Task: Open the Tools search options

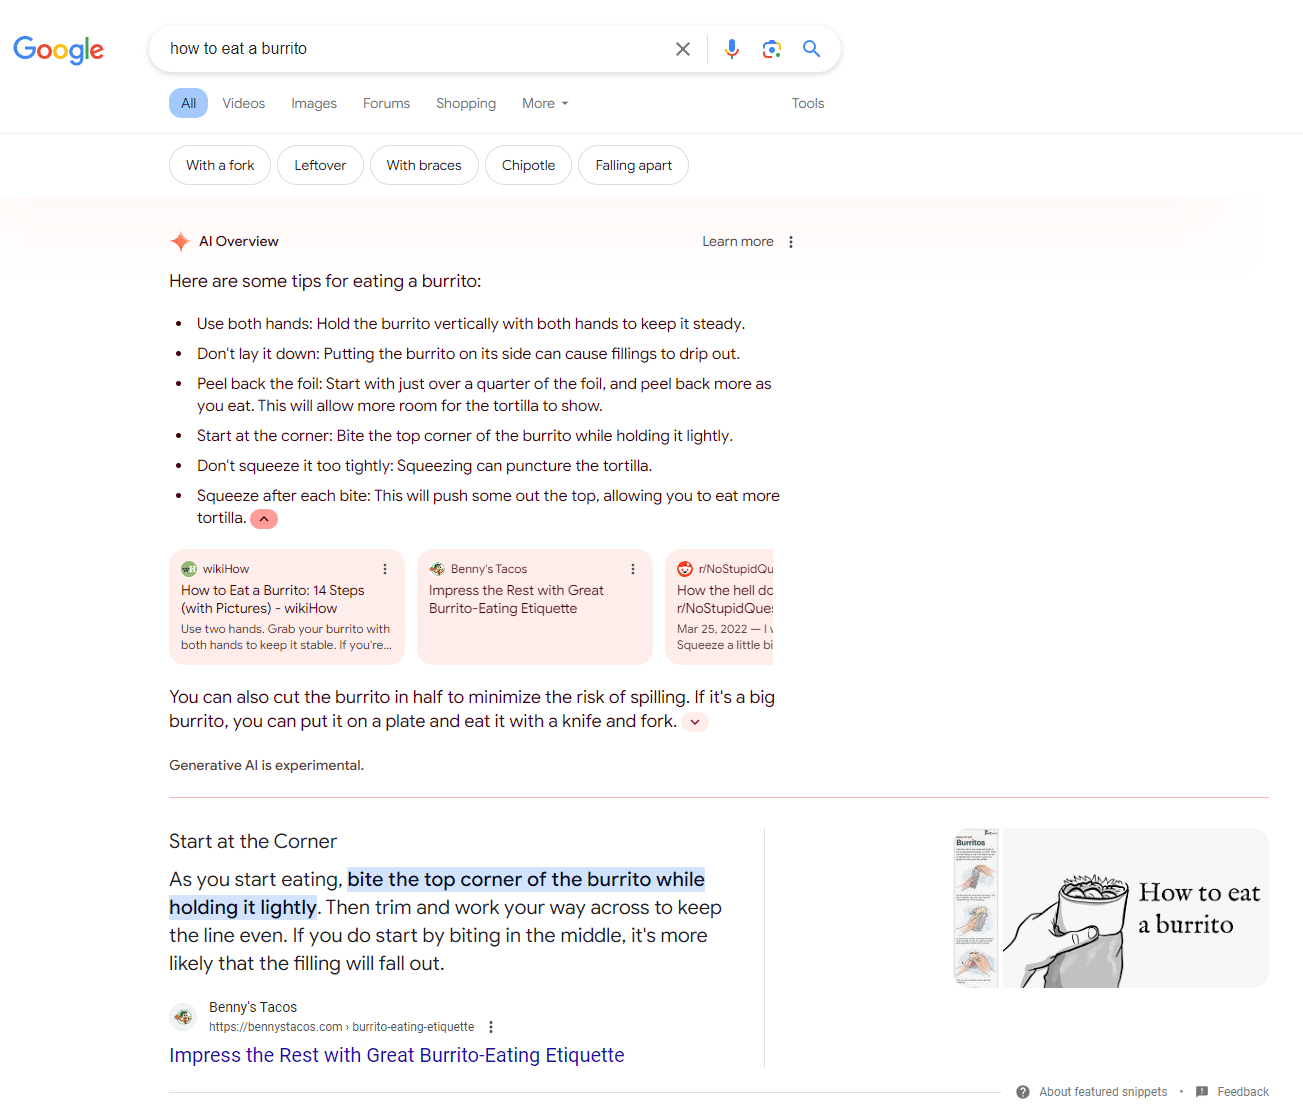Action: point(808,103)
